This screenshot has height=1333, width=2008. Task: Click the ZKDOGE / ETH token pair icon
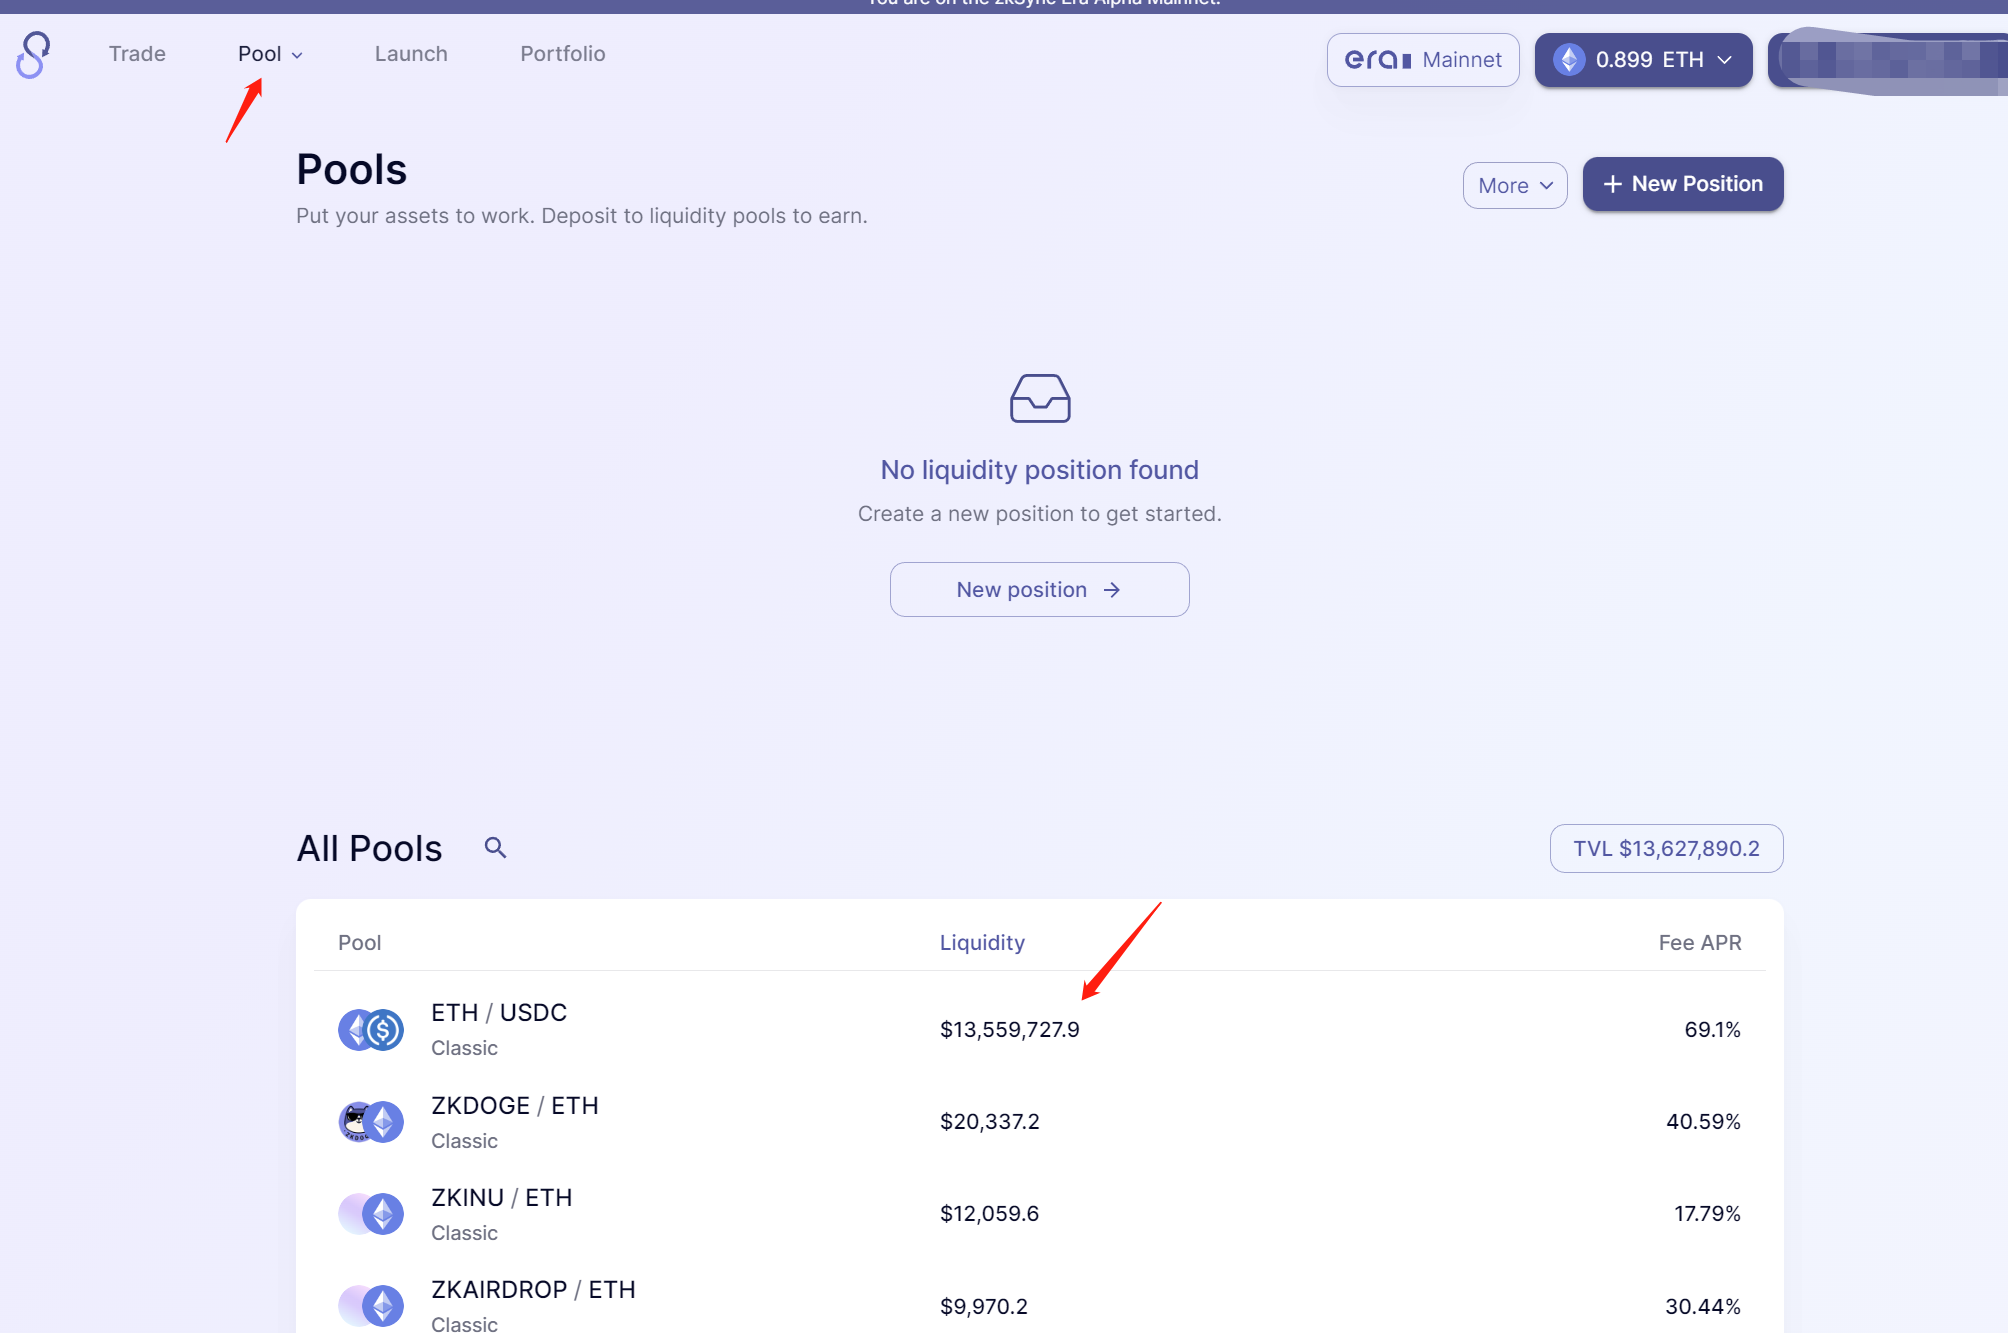click(371, 1121)
